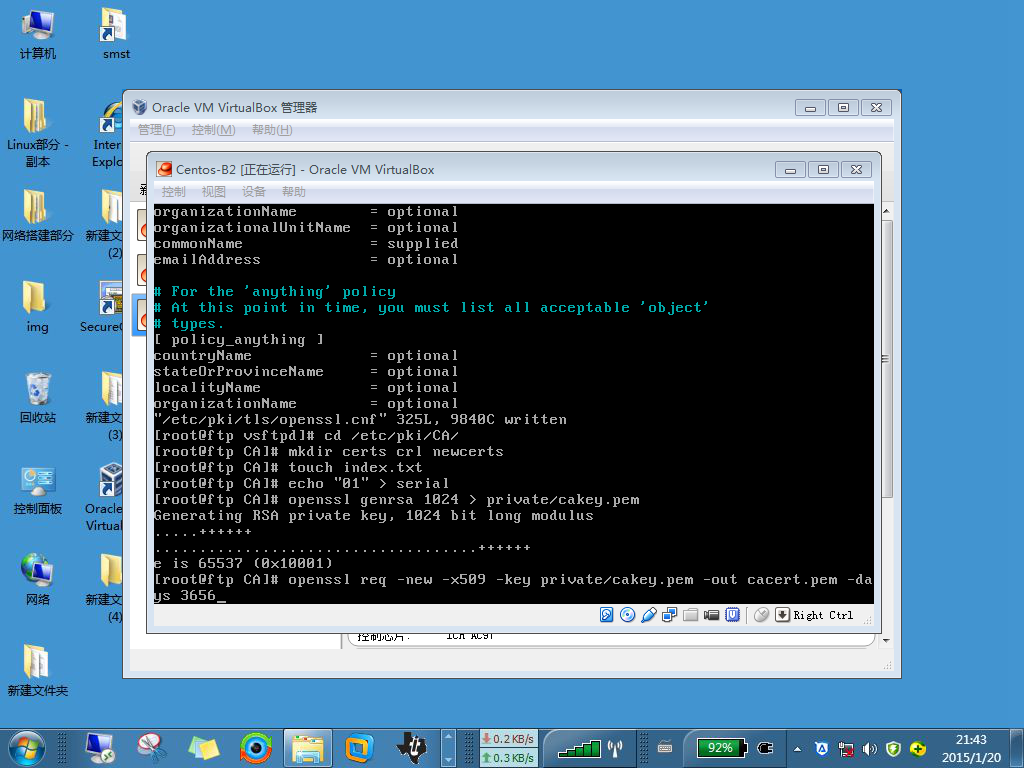Click the 92% battery indicator
The width and height of the screenshot is (1024, 768).
[721, 748]
